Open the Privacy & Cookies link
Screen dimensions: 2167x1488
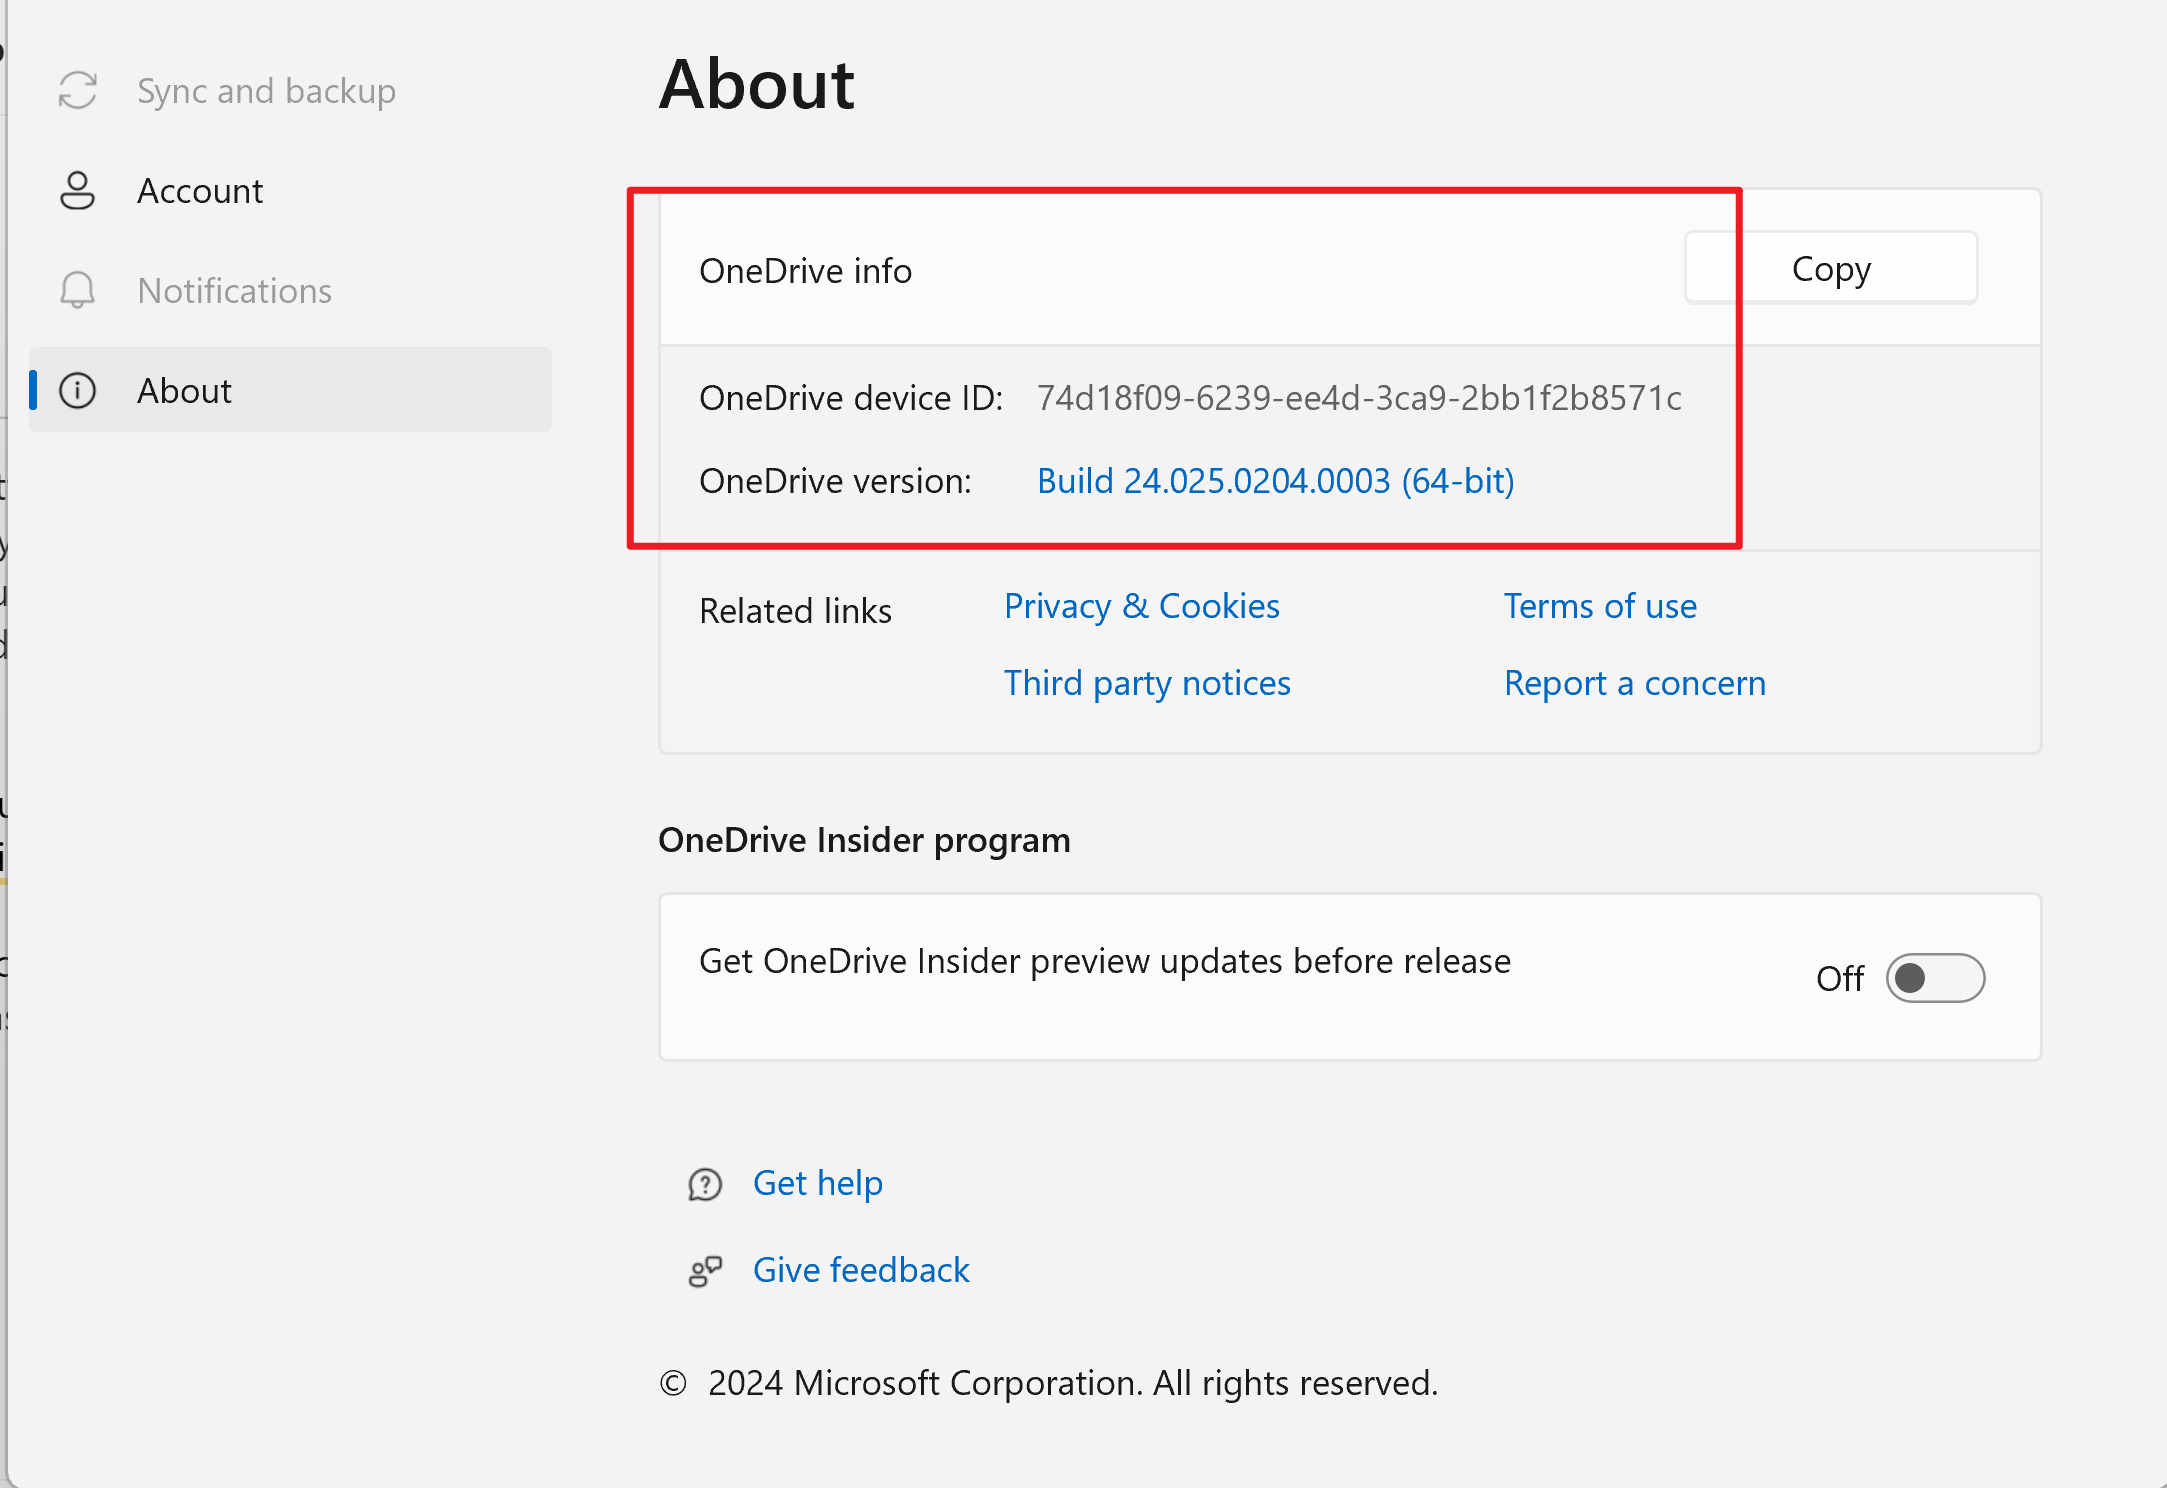1141,606
